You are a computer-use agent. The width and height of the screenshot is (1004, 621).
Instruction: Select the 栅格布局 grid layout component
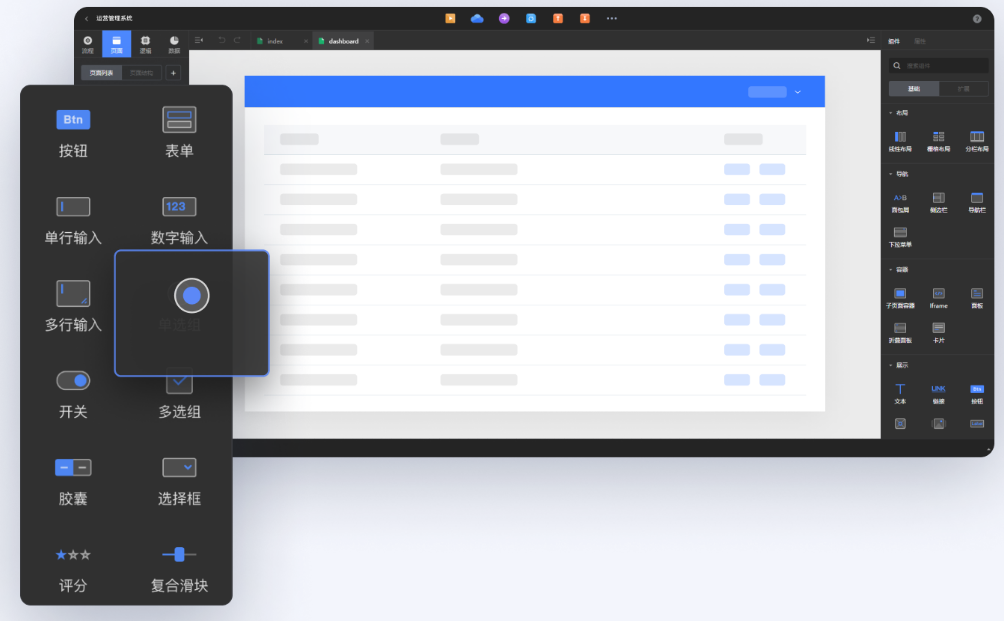[939, 141]
